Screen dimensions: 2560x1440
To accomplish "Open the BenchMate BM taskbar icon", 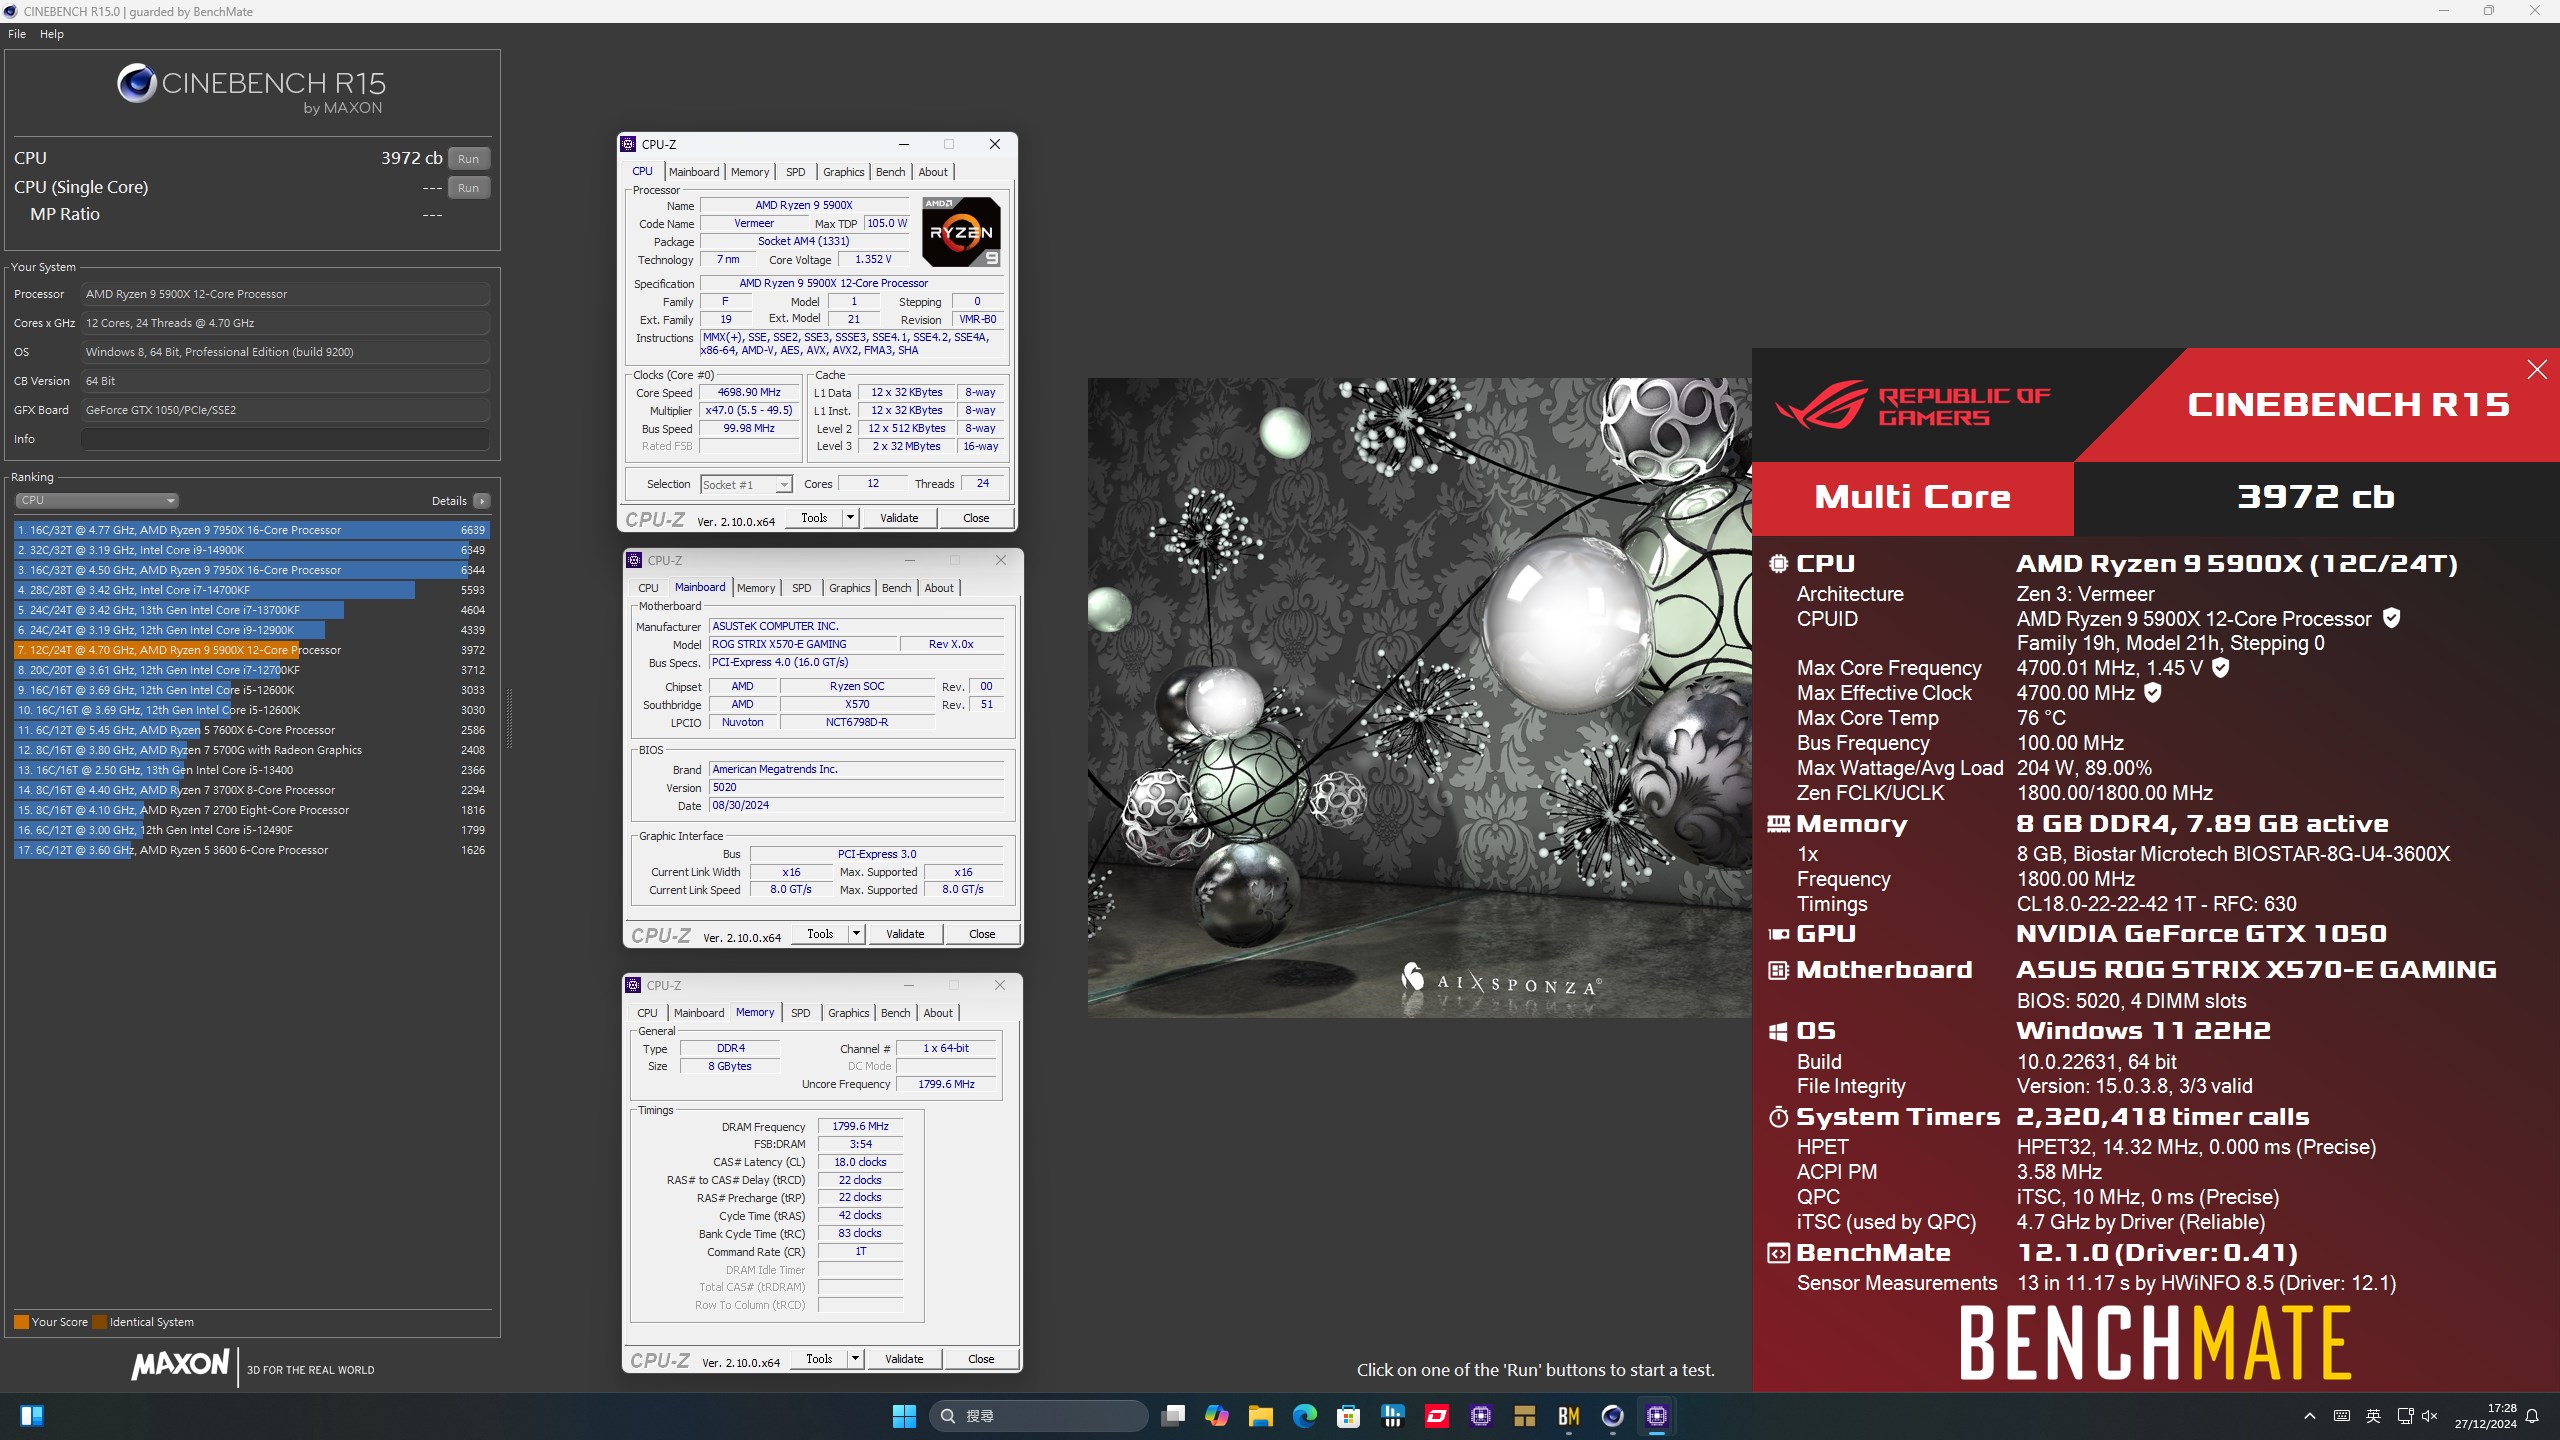I will (x=1568, y=1415).
